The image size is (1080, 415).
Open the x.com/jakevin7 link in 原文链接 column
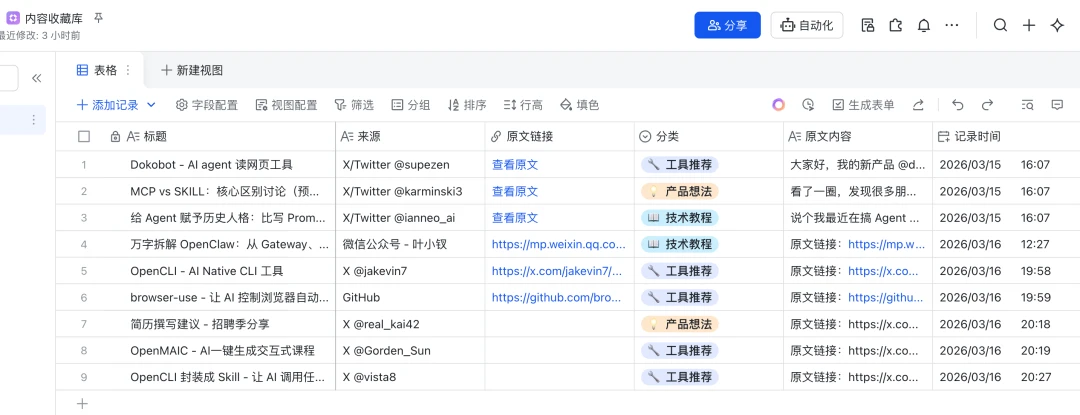557,271
